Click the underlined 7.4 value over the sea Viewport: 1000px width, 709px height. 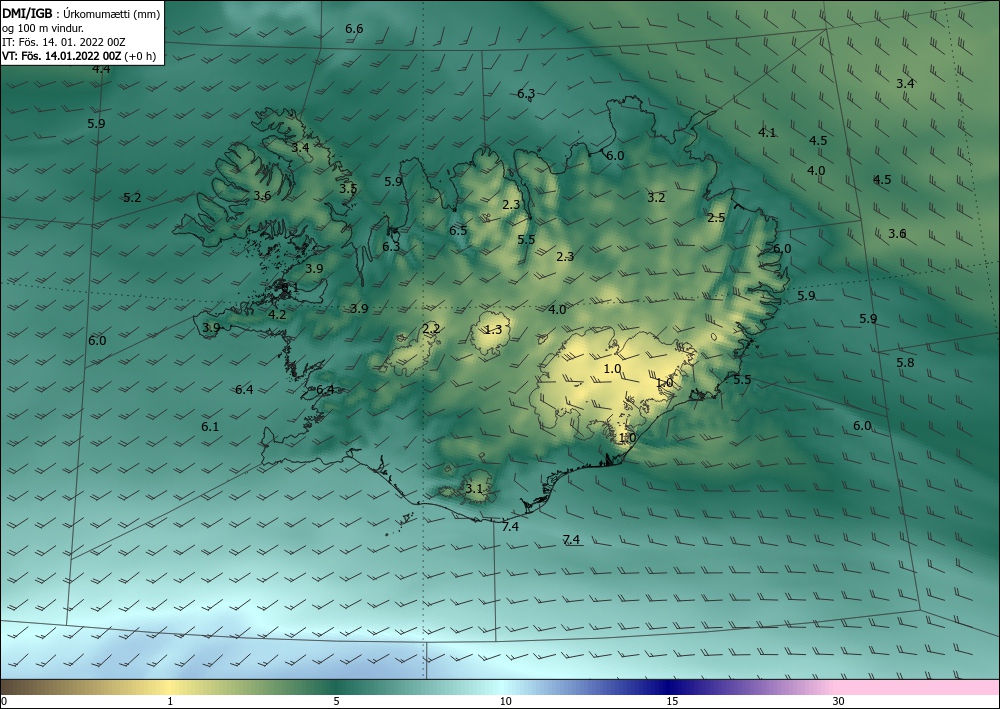coord(571,540)
